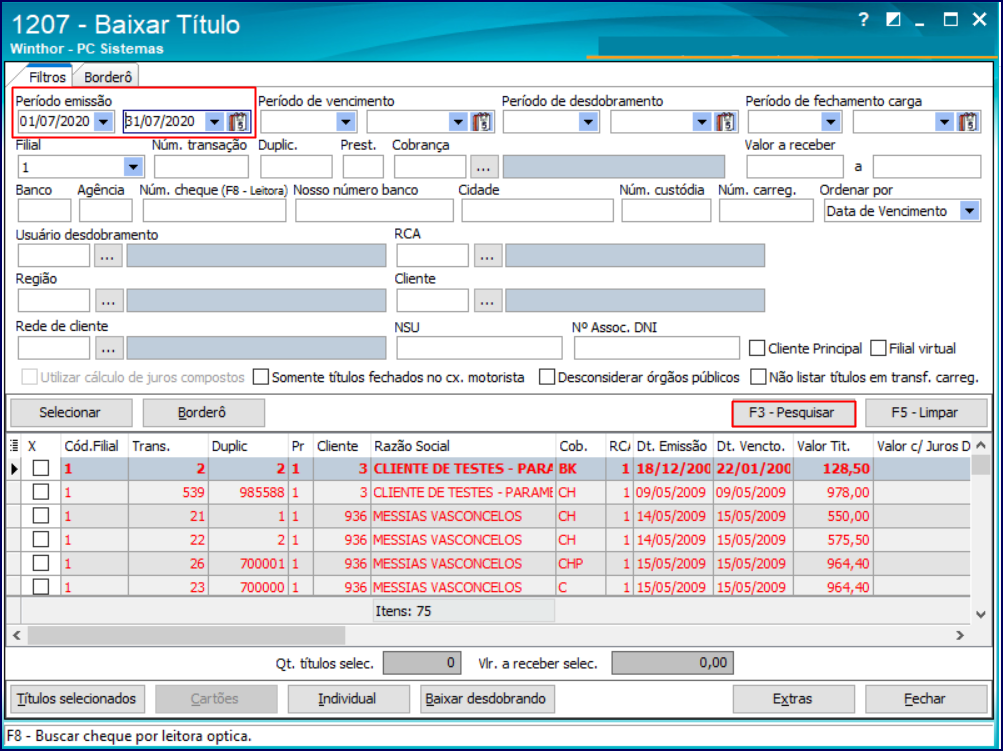Screen dimensions: 1003x751
Task: Click the Selecionar button
Action: 71,413
